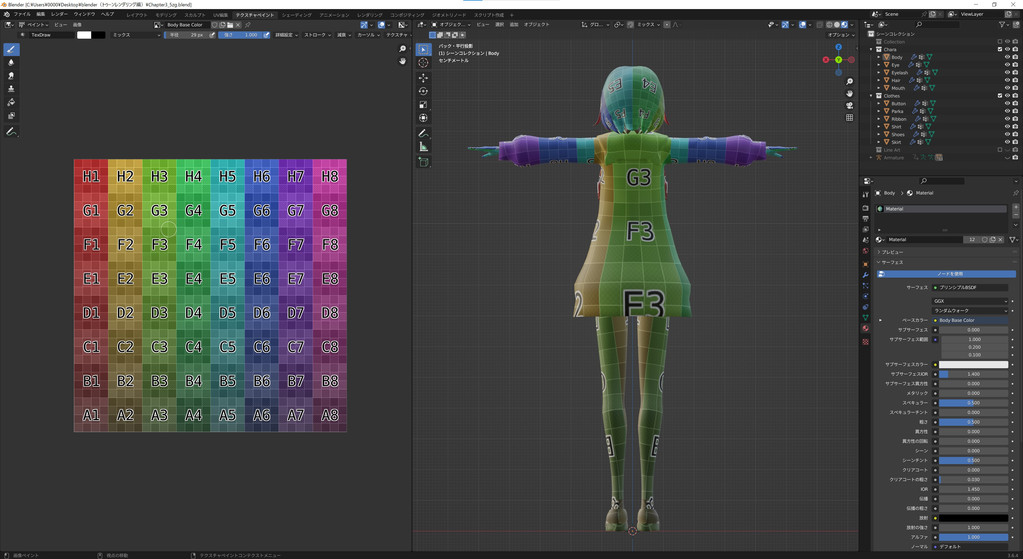Open the GGX distribution dropdown
The image size is (1023, 559).
[970, 301]
